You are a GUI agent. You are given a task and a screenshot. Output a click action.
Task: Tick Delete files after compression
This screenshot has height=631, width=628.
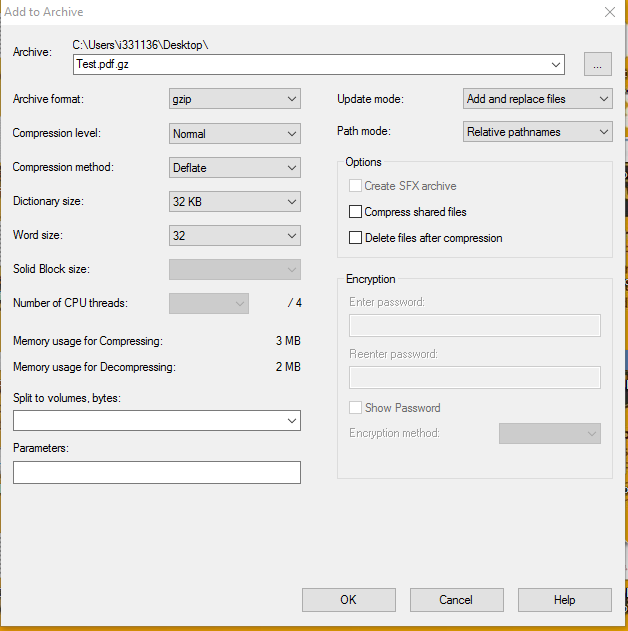[355, 238]
